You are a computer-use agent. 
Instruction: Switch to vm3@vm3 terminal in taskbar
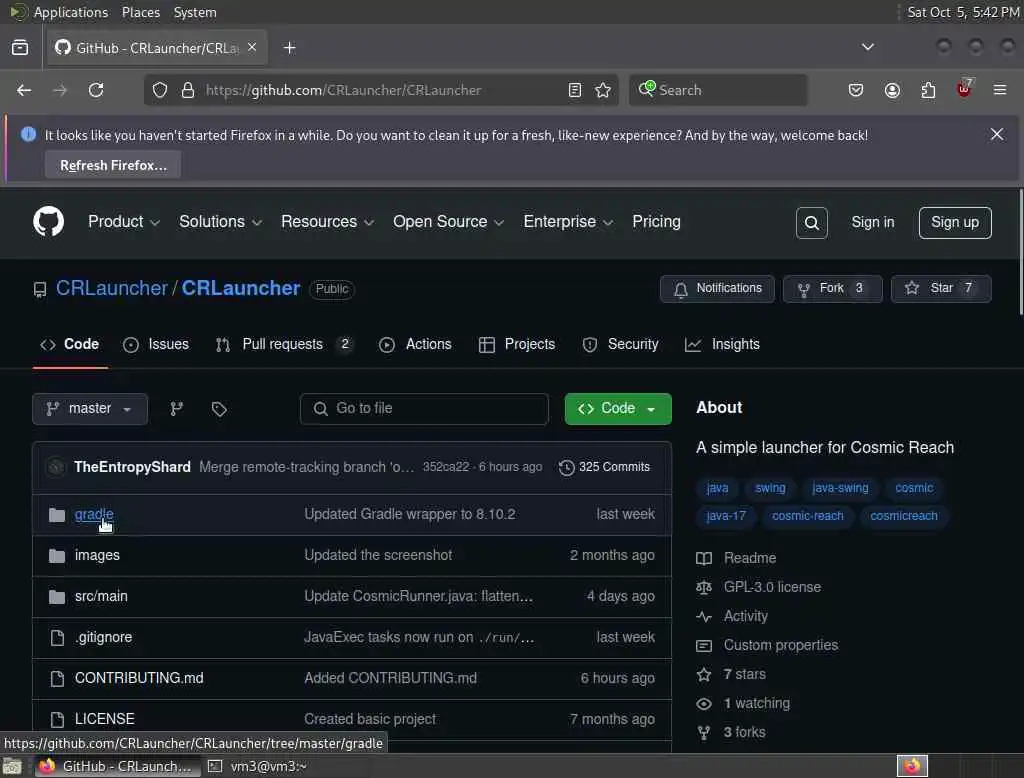point(257,766)
